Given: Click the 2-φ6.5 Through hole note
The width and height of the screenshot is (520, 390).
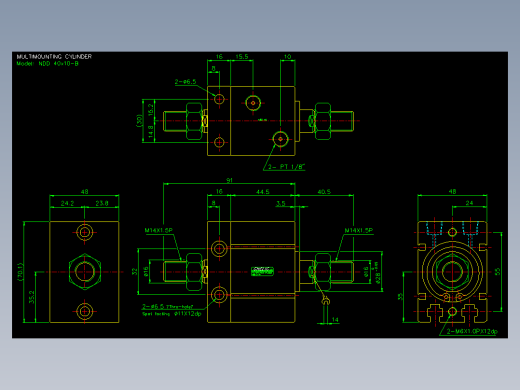Looking at the screenshot, I should (168, 306).
